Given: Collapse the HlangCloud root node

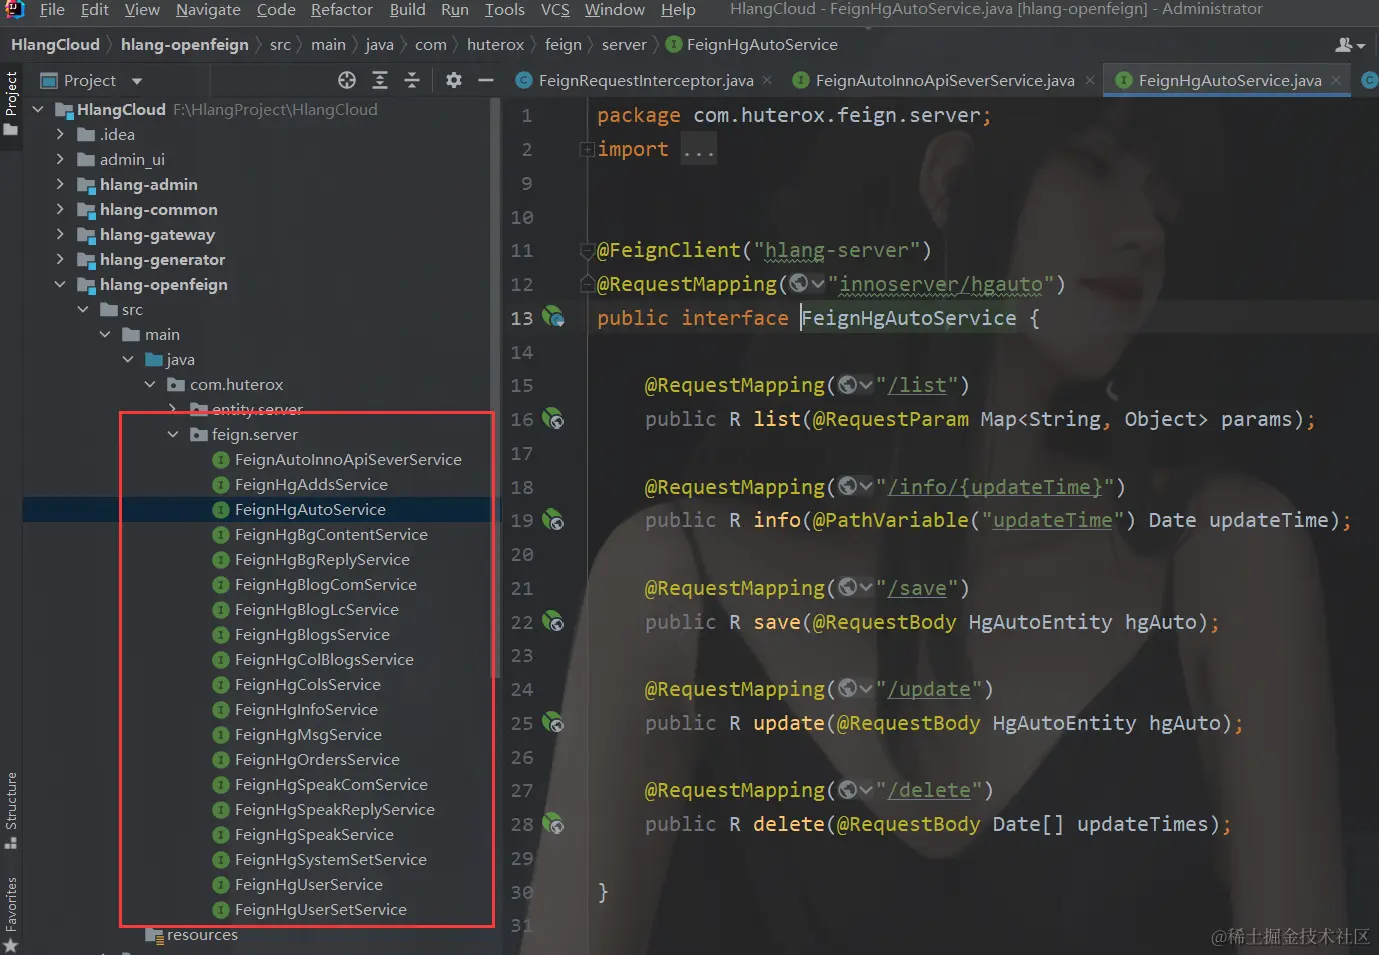Looking at the screenshot, I should tap(38, 109).
